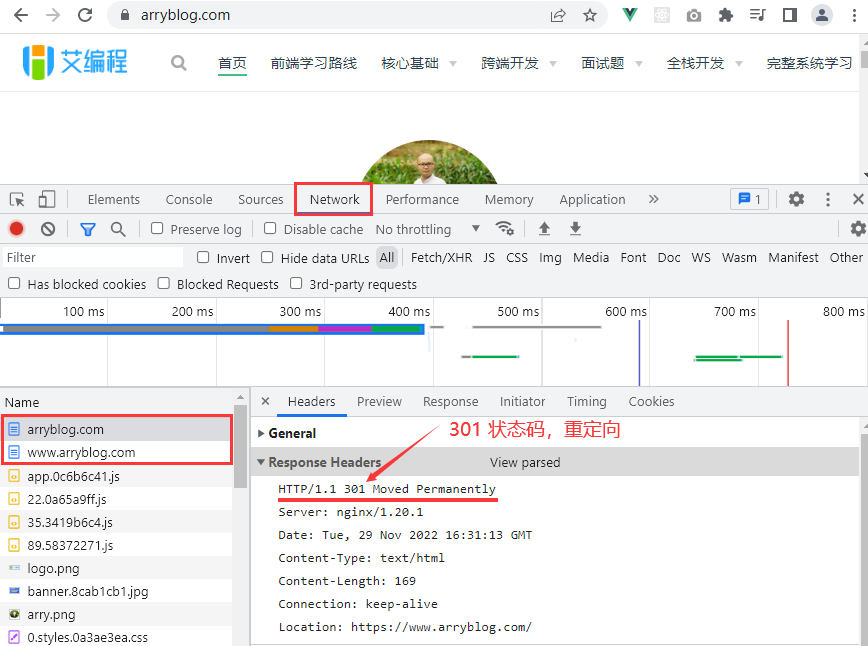Expand the General section
This screenshot has height=646, width=868.
pos(261,433)
